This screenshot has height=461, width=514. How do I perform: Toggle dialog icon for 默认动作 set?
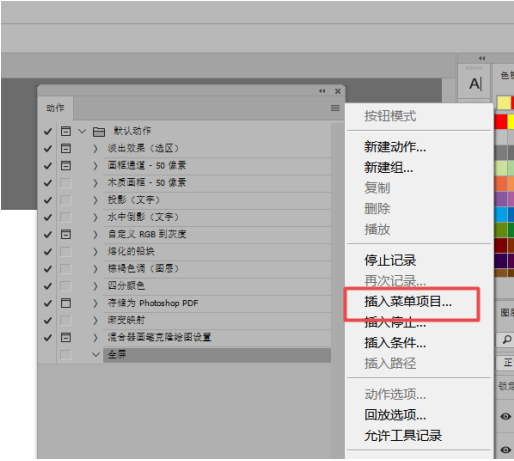point(66,131)
